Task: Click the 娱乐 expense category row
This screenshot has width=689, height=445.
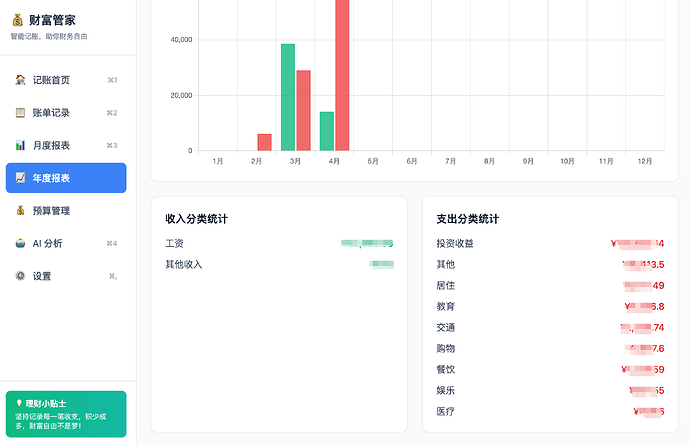Action: 550,391
